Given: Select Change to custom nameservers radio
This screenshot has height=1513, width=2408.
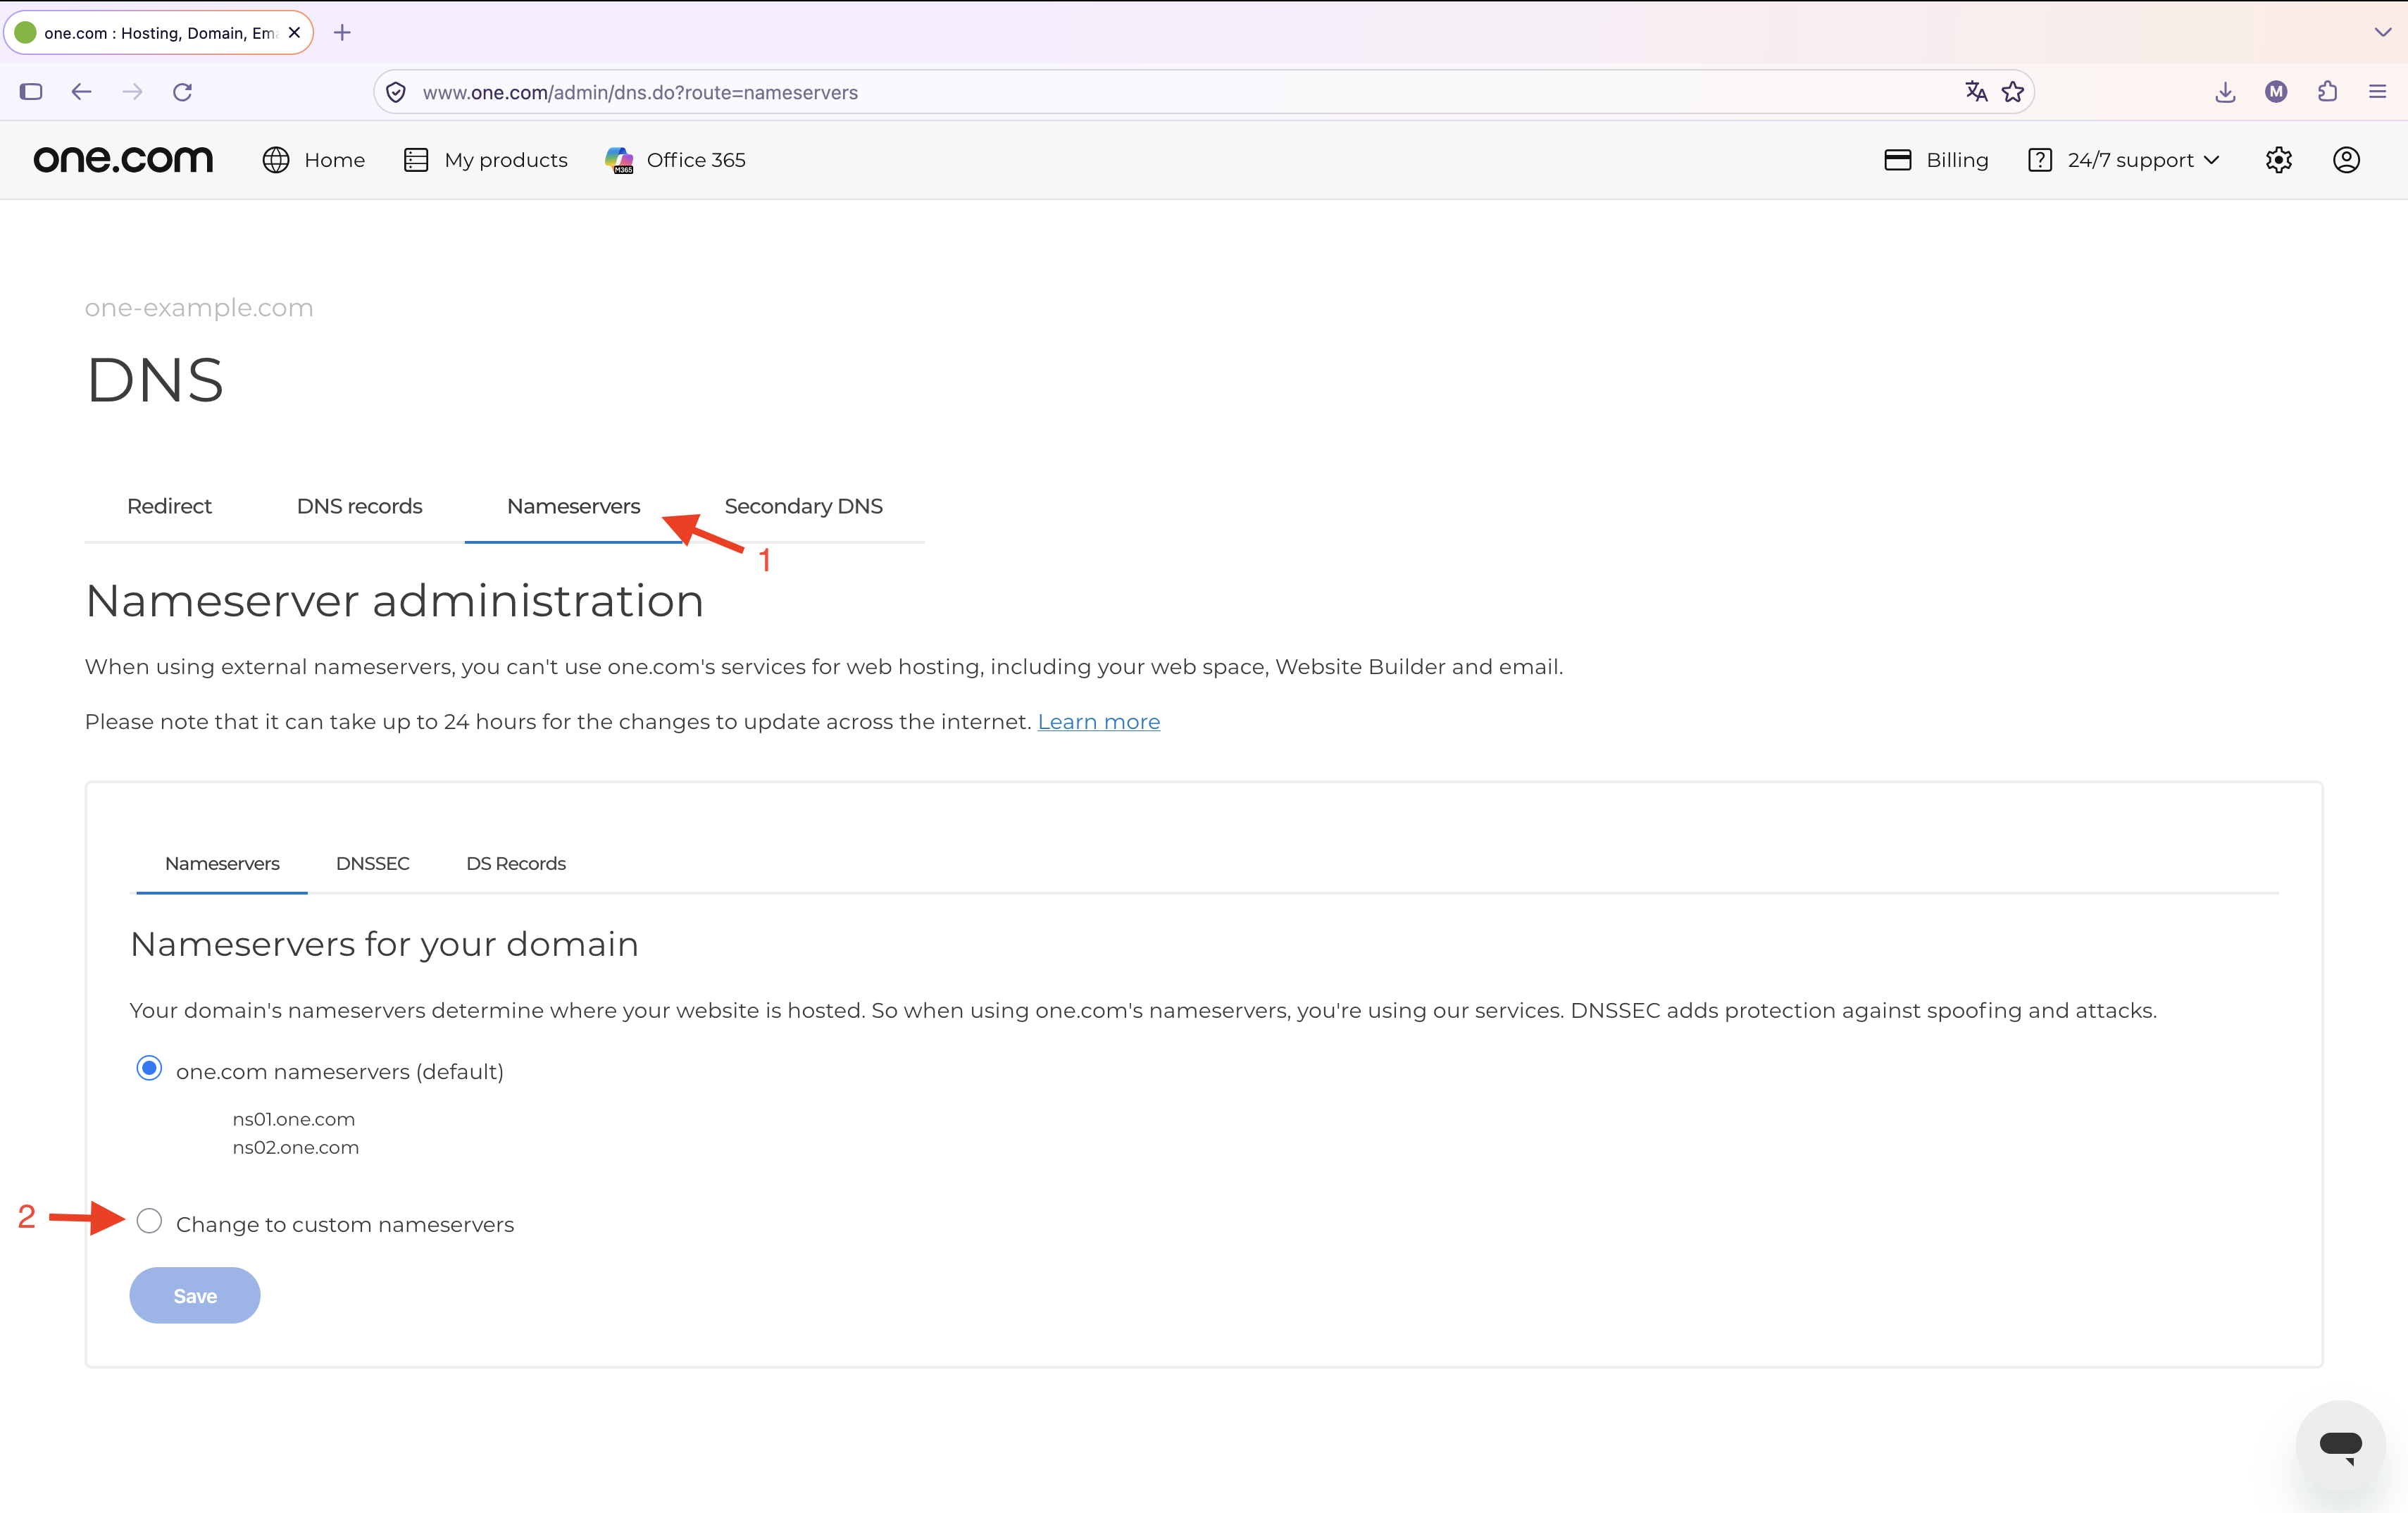Looking at the screenshot, I should [149, 1221].
